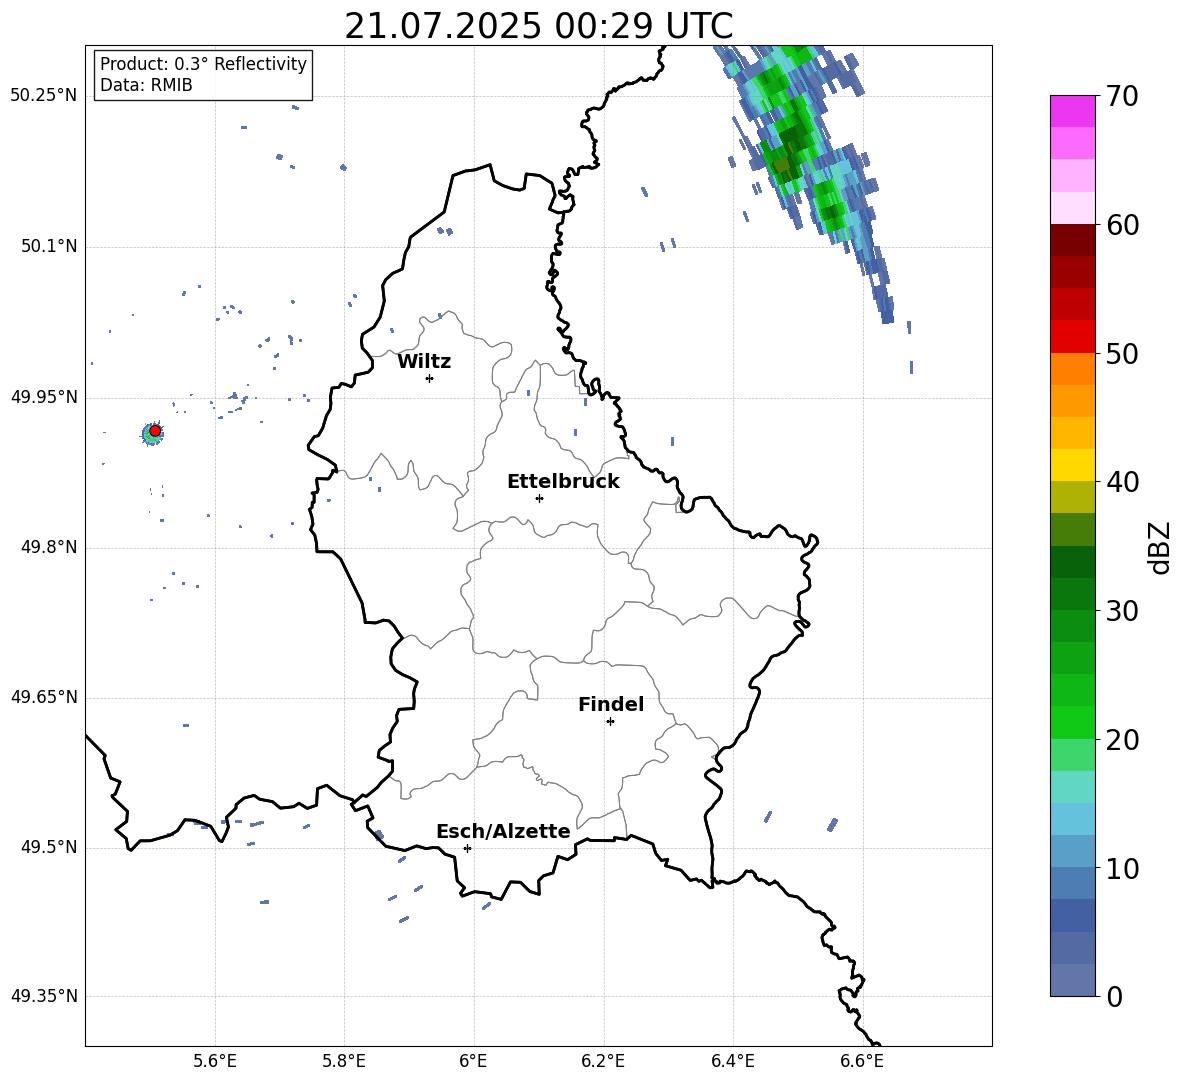The height and width of the screenshot is (1081, 1184).
Task: Click the colorbar tick label 0
Action: (x=1114, y=996)
